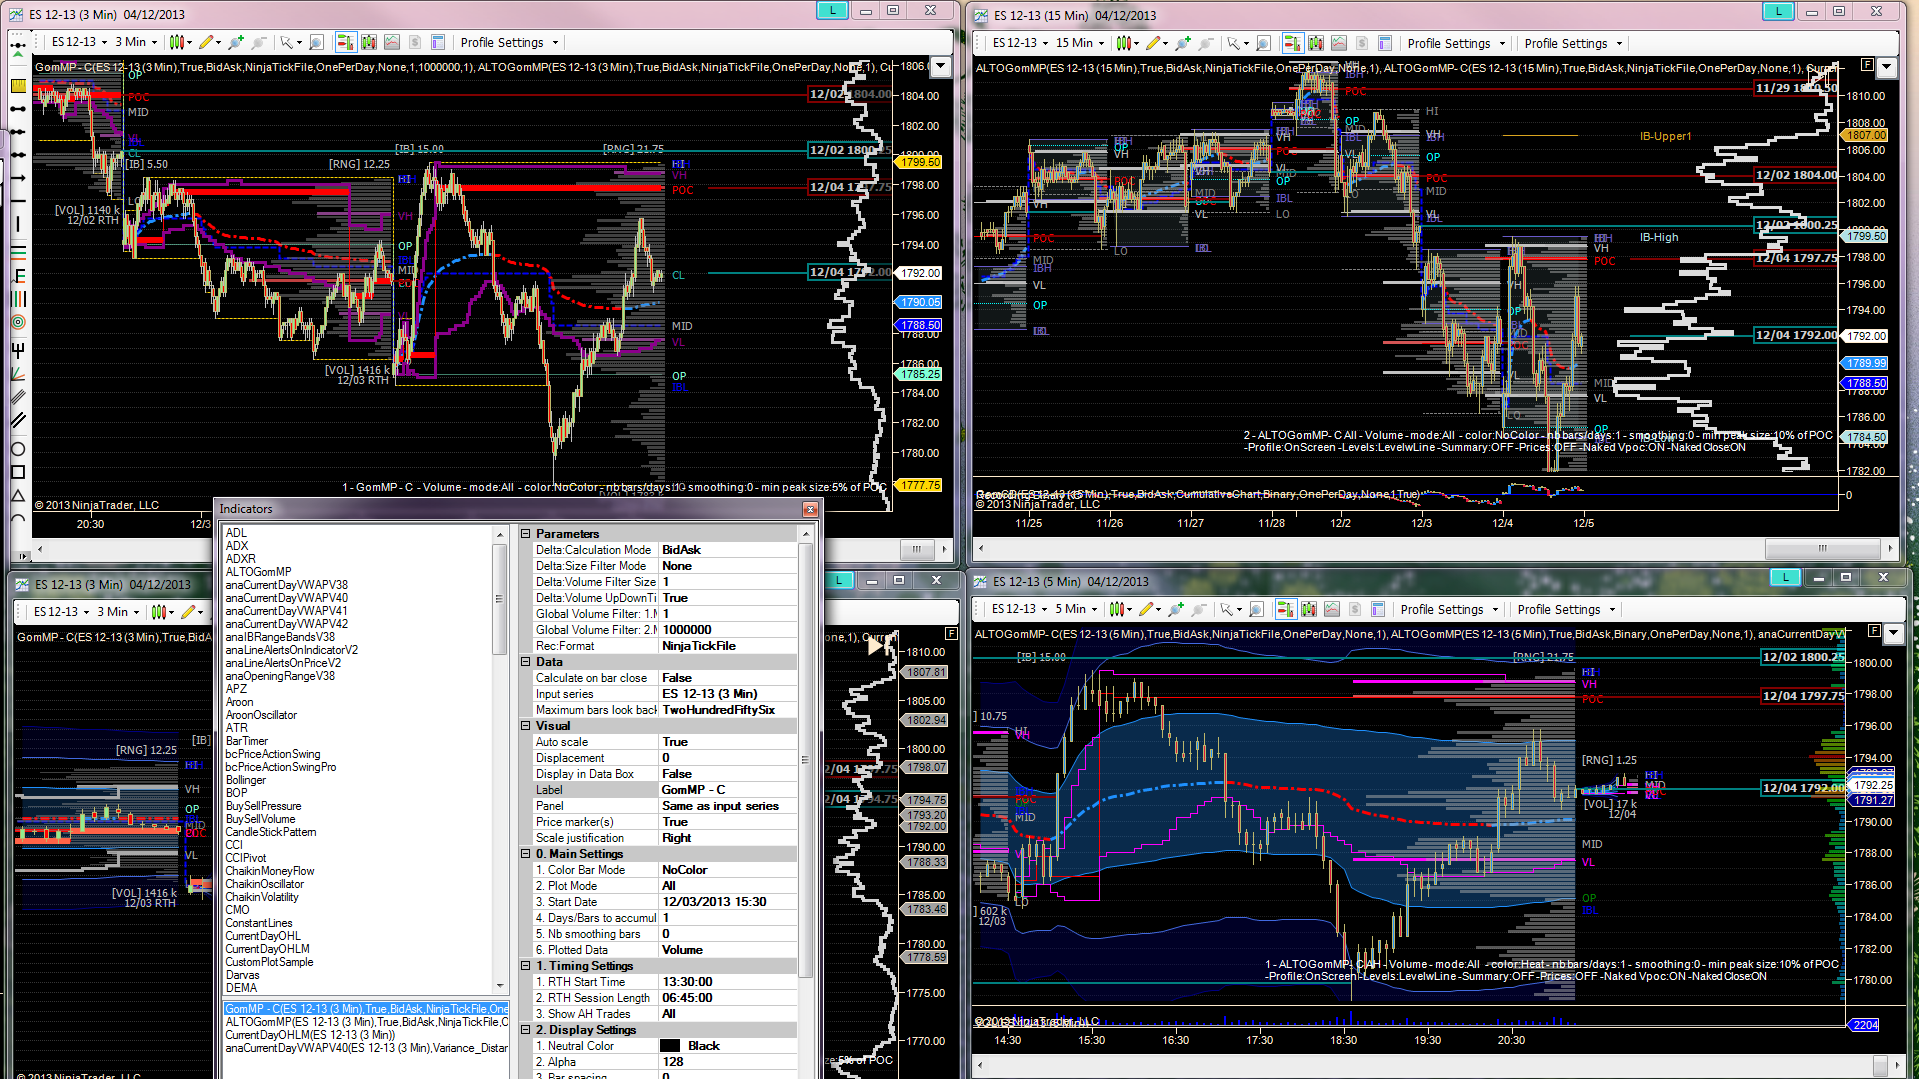Open first Profile Settings menu in 15 Min chart
This screenshot has width=1919, height=1079.
click(1456, 43)
